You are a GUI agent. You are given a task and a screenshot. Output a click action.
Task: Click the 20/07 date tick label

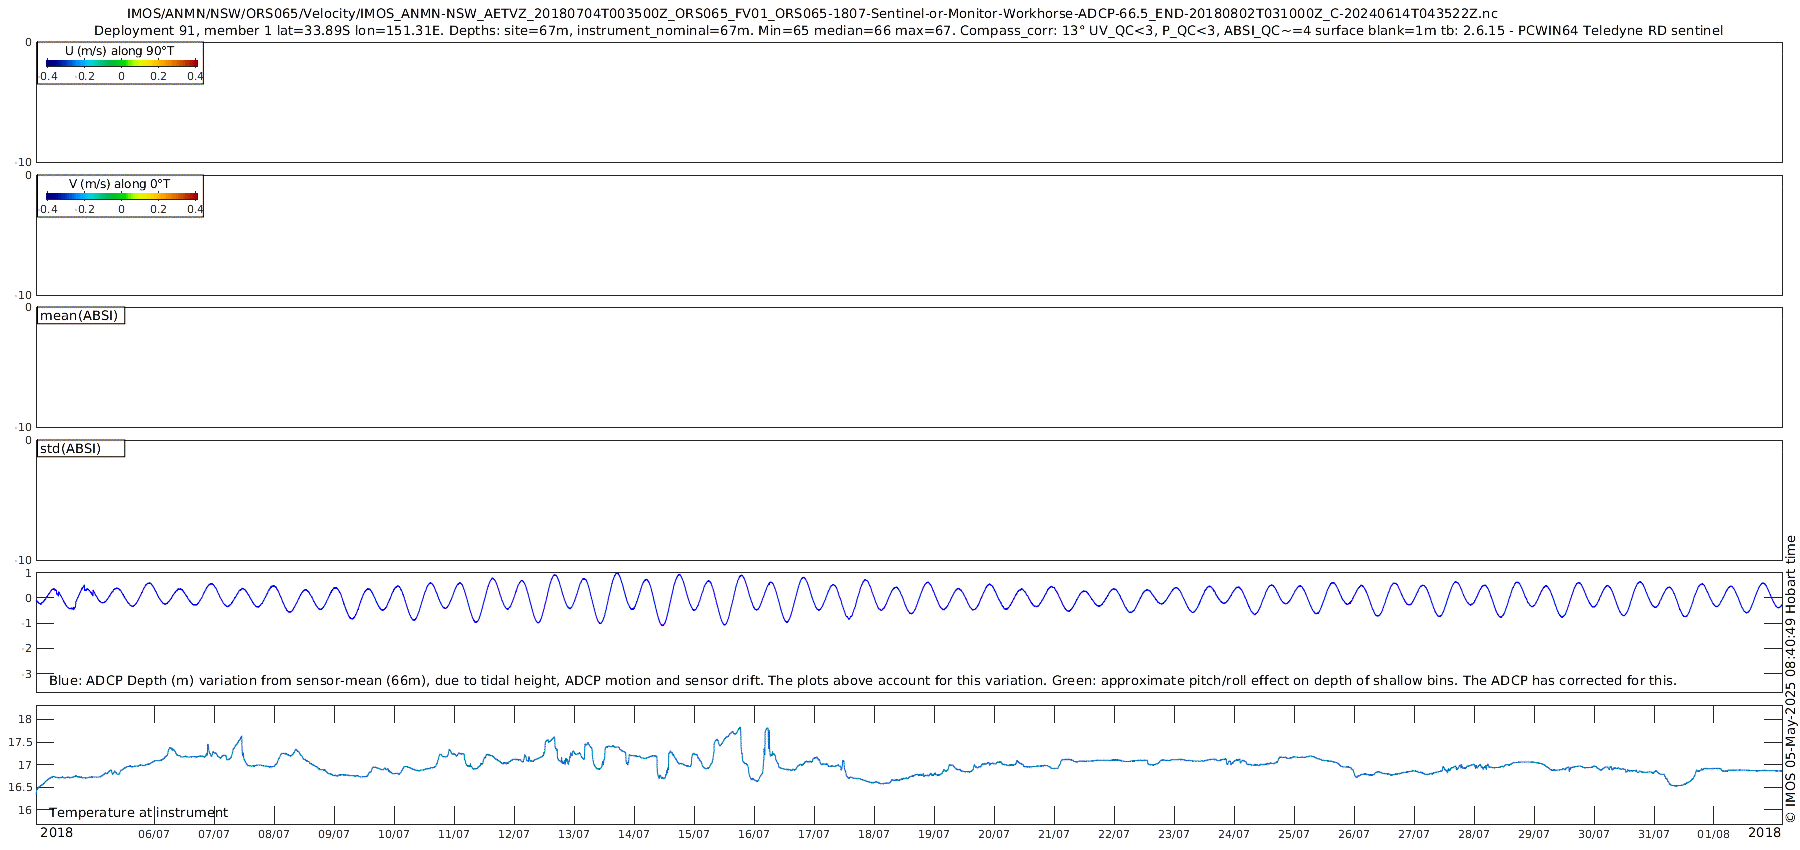(994, 834)
